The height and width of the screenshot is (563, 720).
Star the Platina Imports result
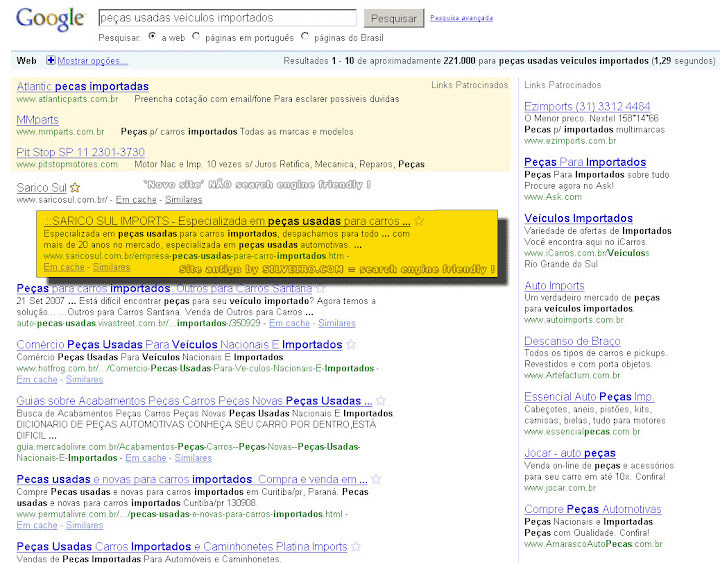coord(356,546)
